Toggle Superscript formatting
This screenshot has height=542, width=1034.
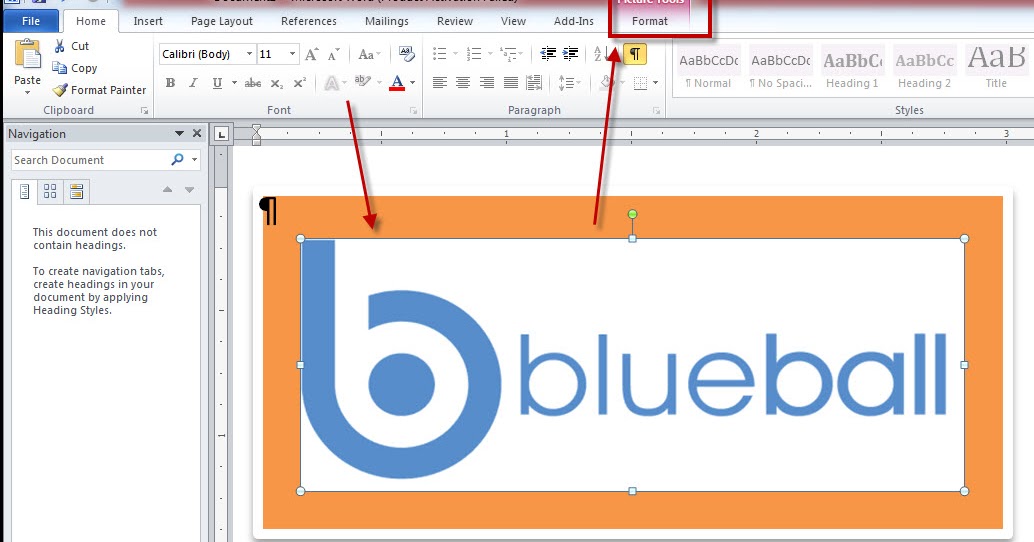point(299,83)
